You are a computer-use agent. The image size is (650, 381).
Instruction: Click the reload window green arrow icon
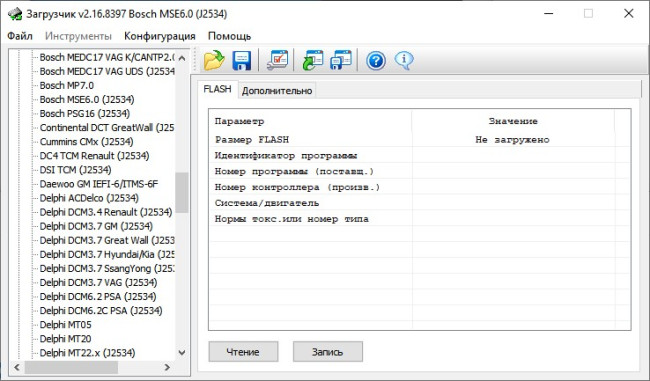(x=313, y=61)
